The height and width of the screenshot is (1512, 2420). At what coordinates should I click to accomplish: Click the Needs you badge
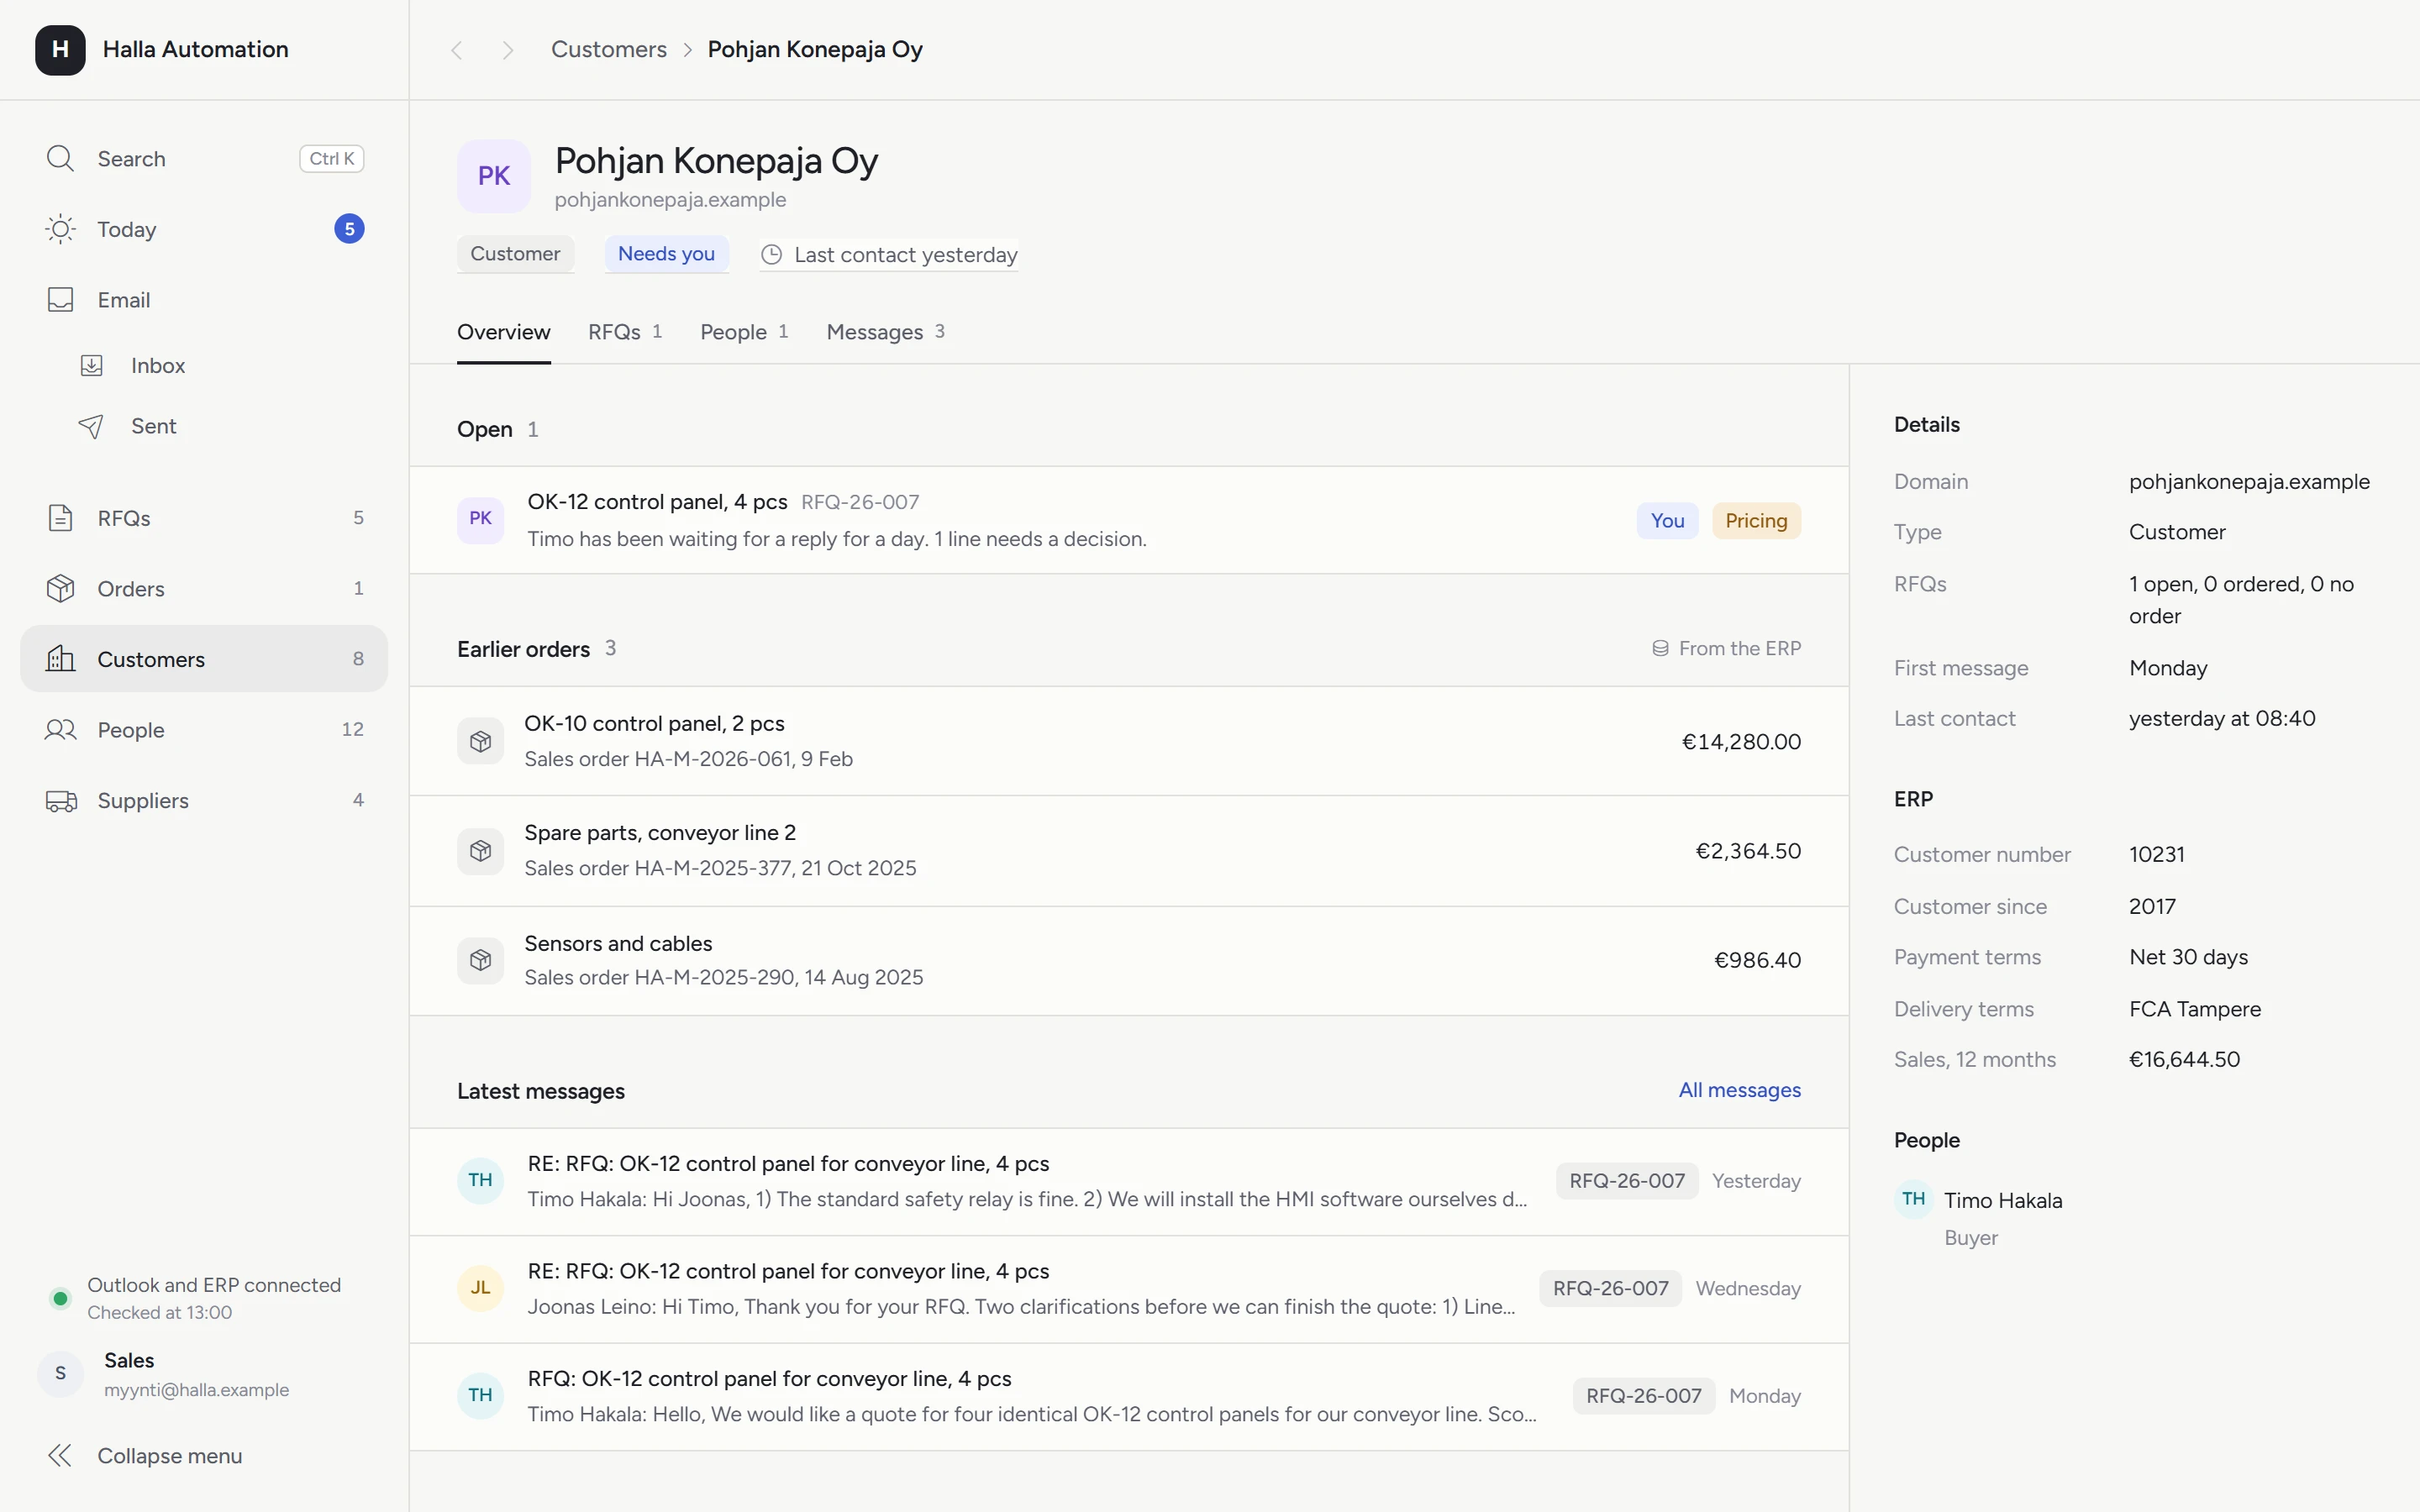pyautogui.click(x=666, y=254)
